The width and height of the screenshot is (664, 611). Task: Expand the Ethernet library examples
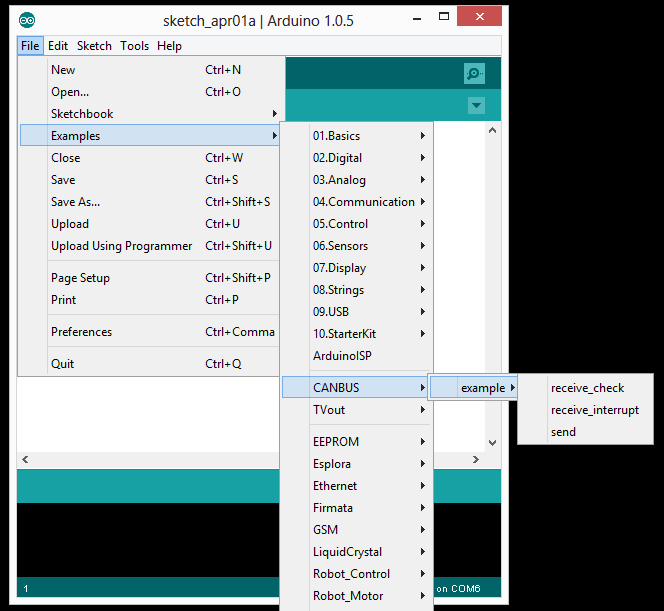(x=357, y=486)
